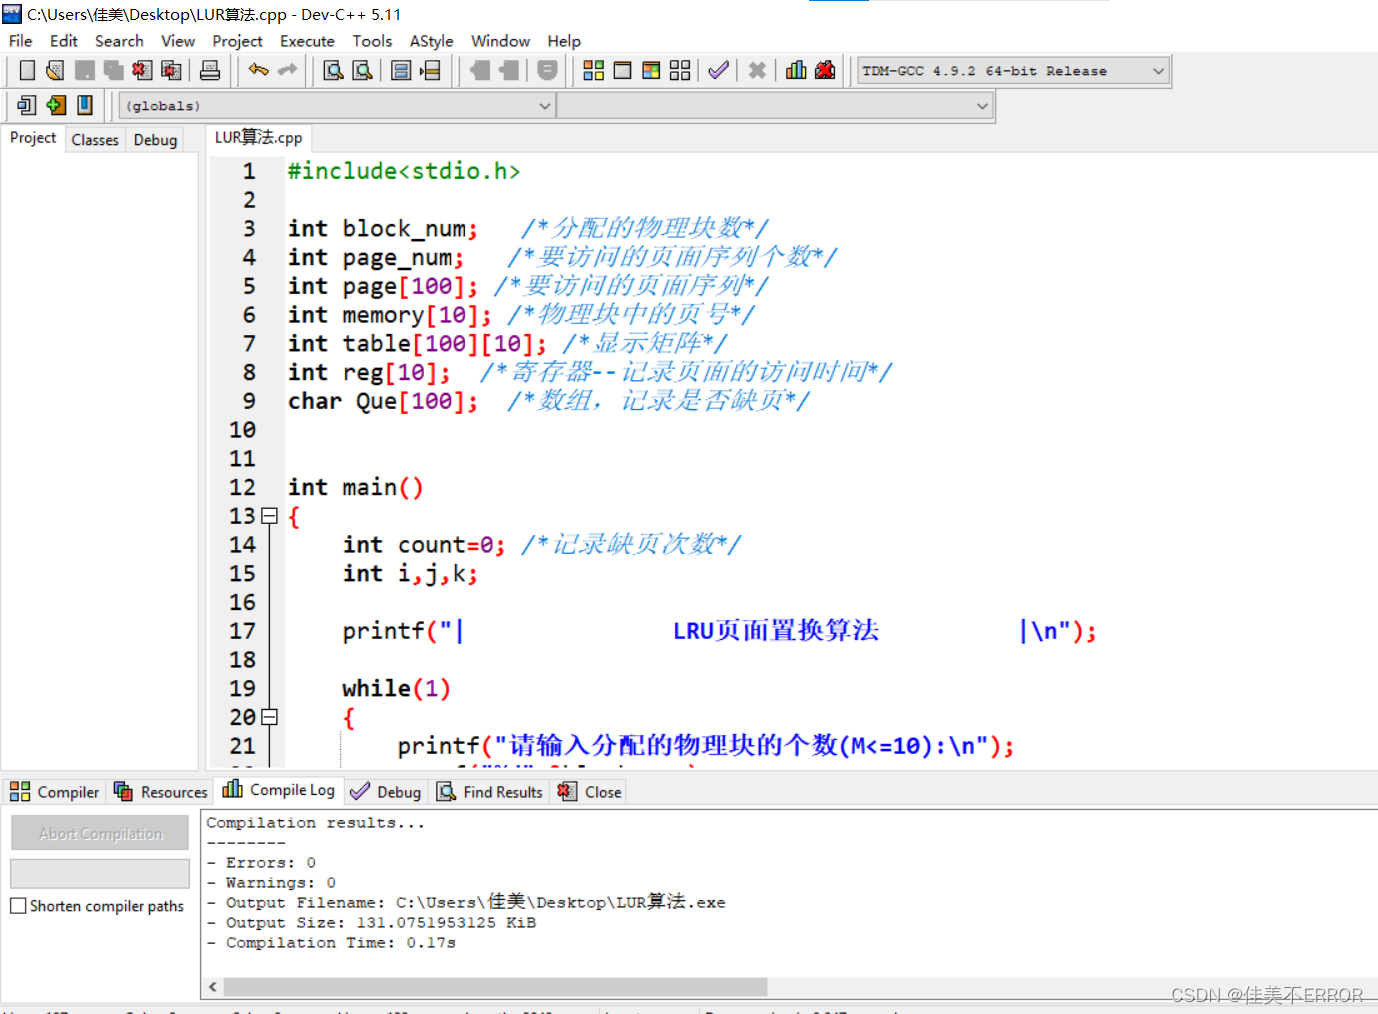Click the Open file toolbar icon
This screenshot has height=1014, width=1378.
point(55,70)
